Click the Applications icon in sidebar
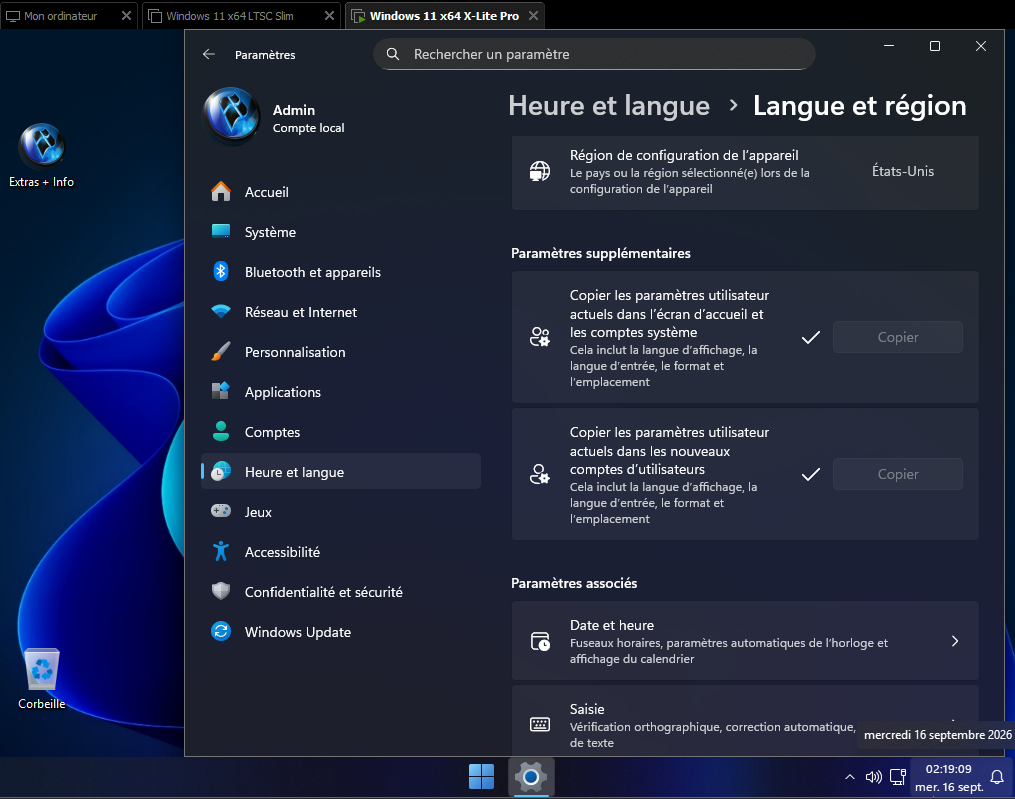This screenshot has height=799, width=1015. click(221, 391)
